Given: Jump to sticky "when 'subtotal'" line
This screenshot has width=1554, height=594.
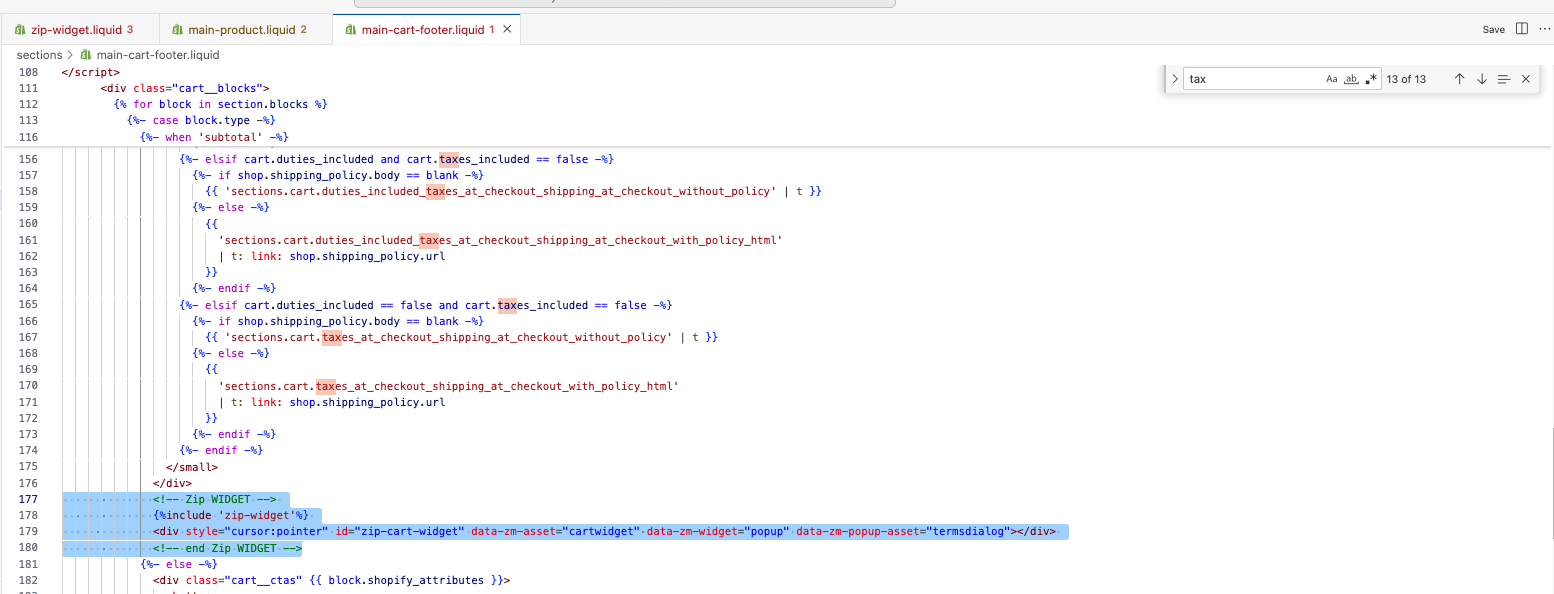Looking at the screenshot, I should (x=214, y=137).
